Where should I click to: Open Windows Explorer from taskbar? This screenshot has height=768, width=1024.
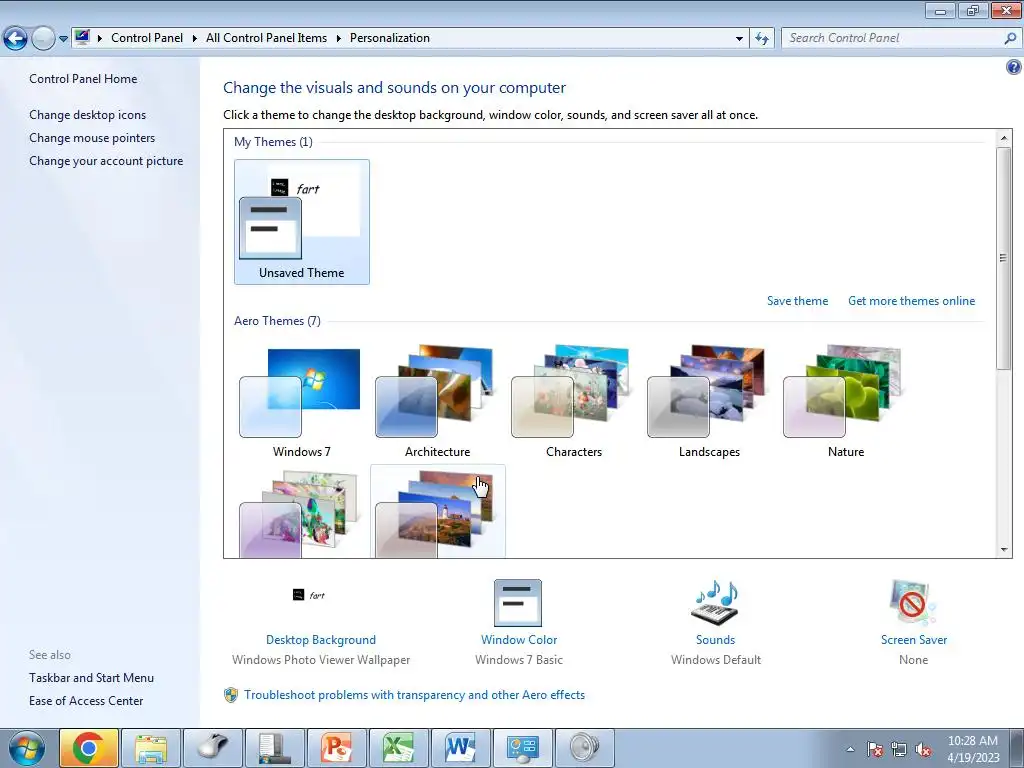(151, 748)
